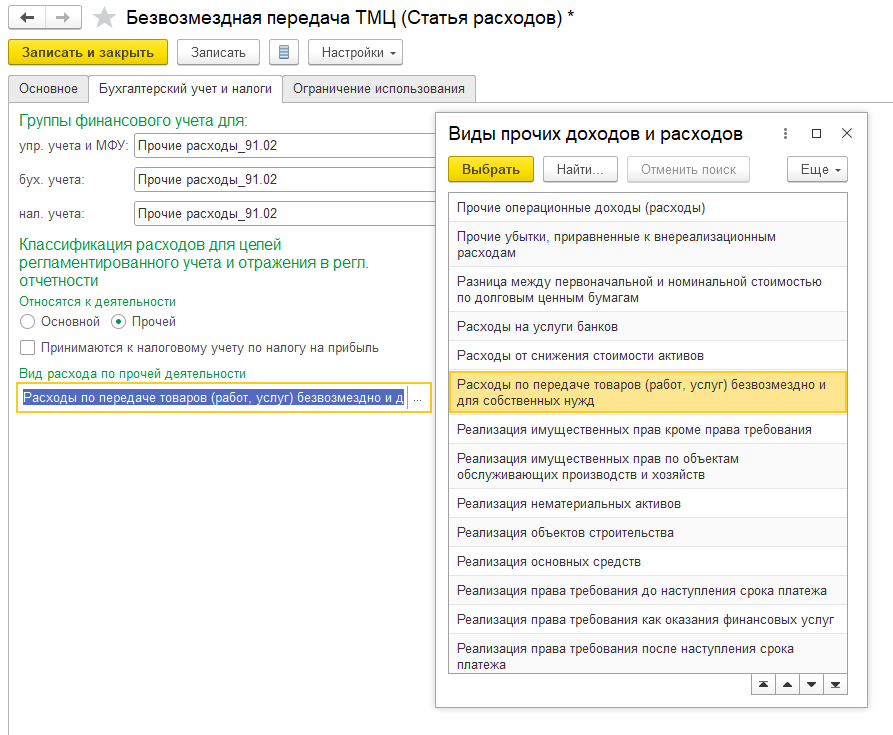Image resolution: width=893 pixels, height=735 pixels.
Task: Move down one item in list
Action: coord(811,684)
